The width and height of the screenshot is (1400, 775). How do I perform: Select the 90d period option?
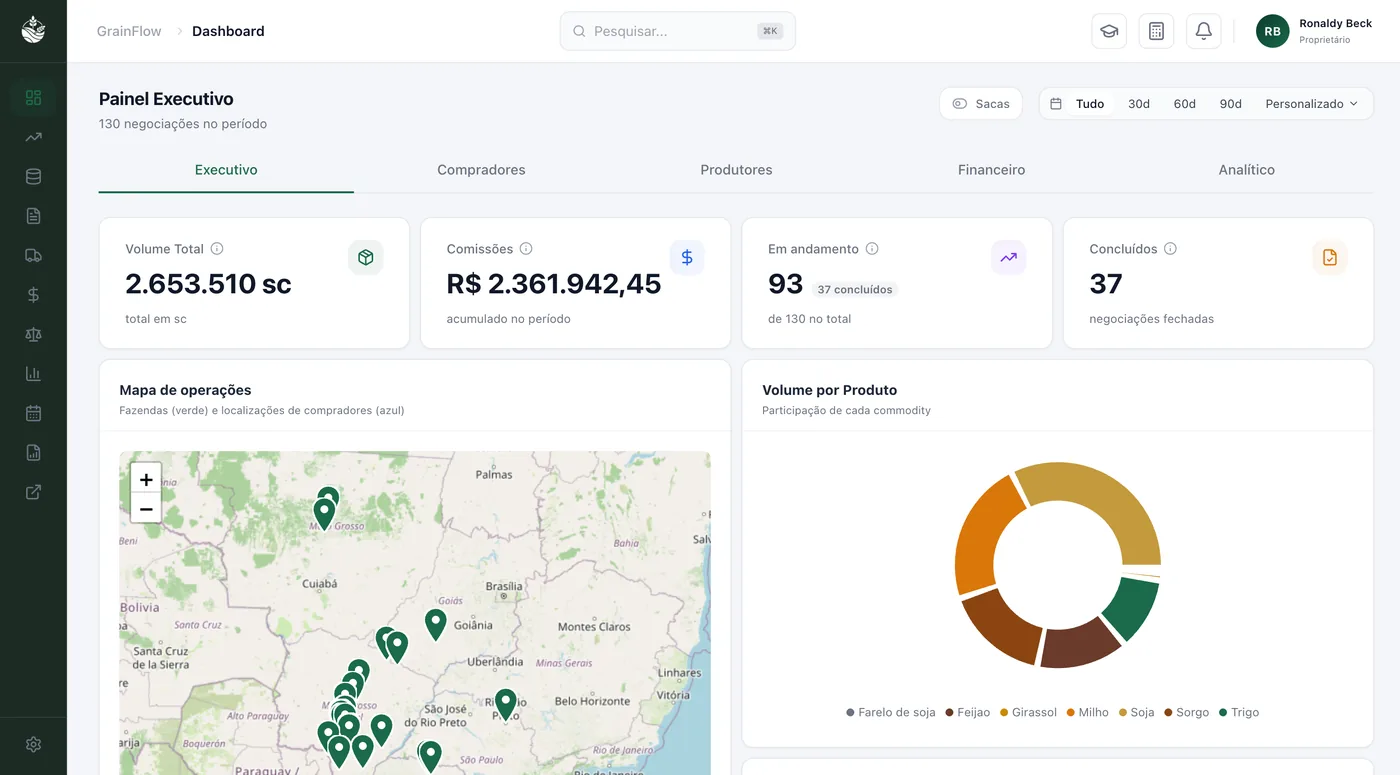pos(1231,104)
